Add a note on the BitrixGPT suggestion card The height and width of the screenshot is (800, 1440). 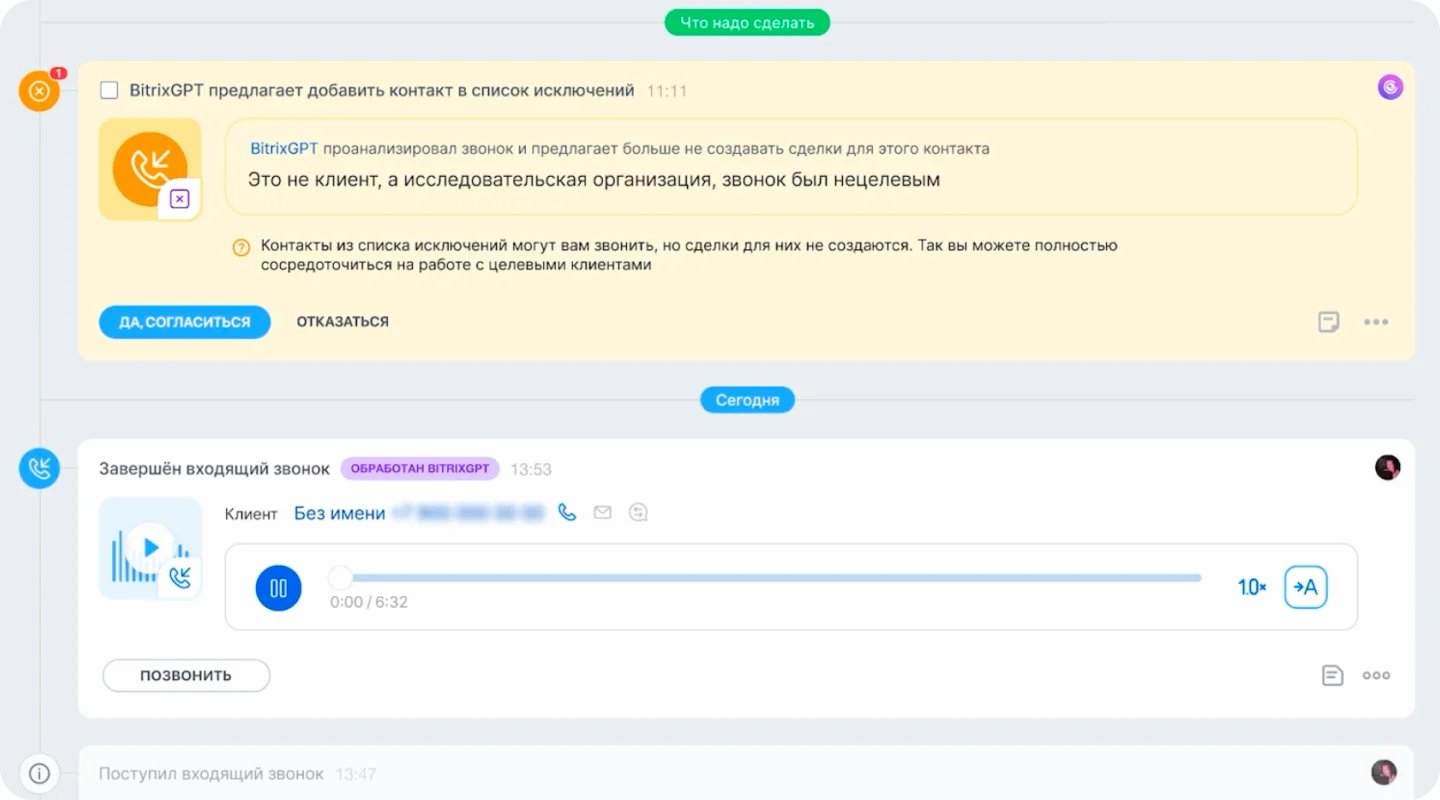[1329, 322]
